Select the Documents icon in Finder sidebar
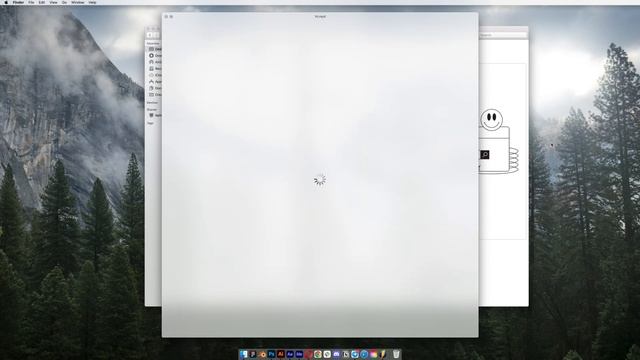The height and width of the screenshot is (360, 640). point(151,88)
